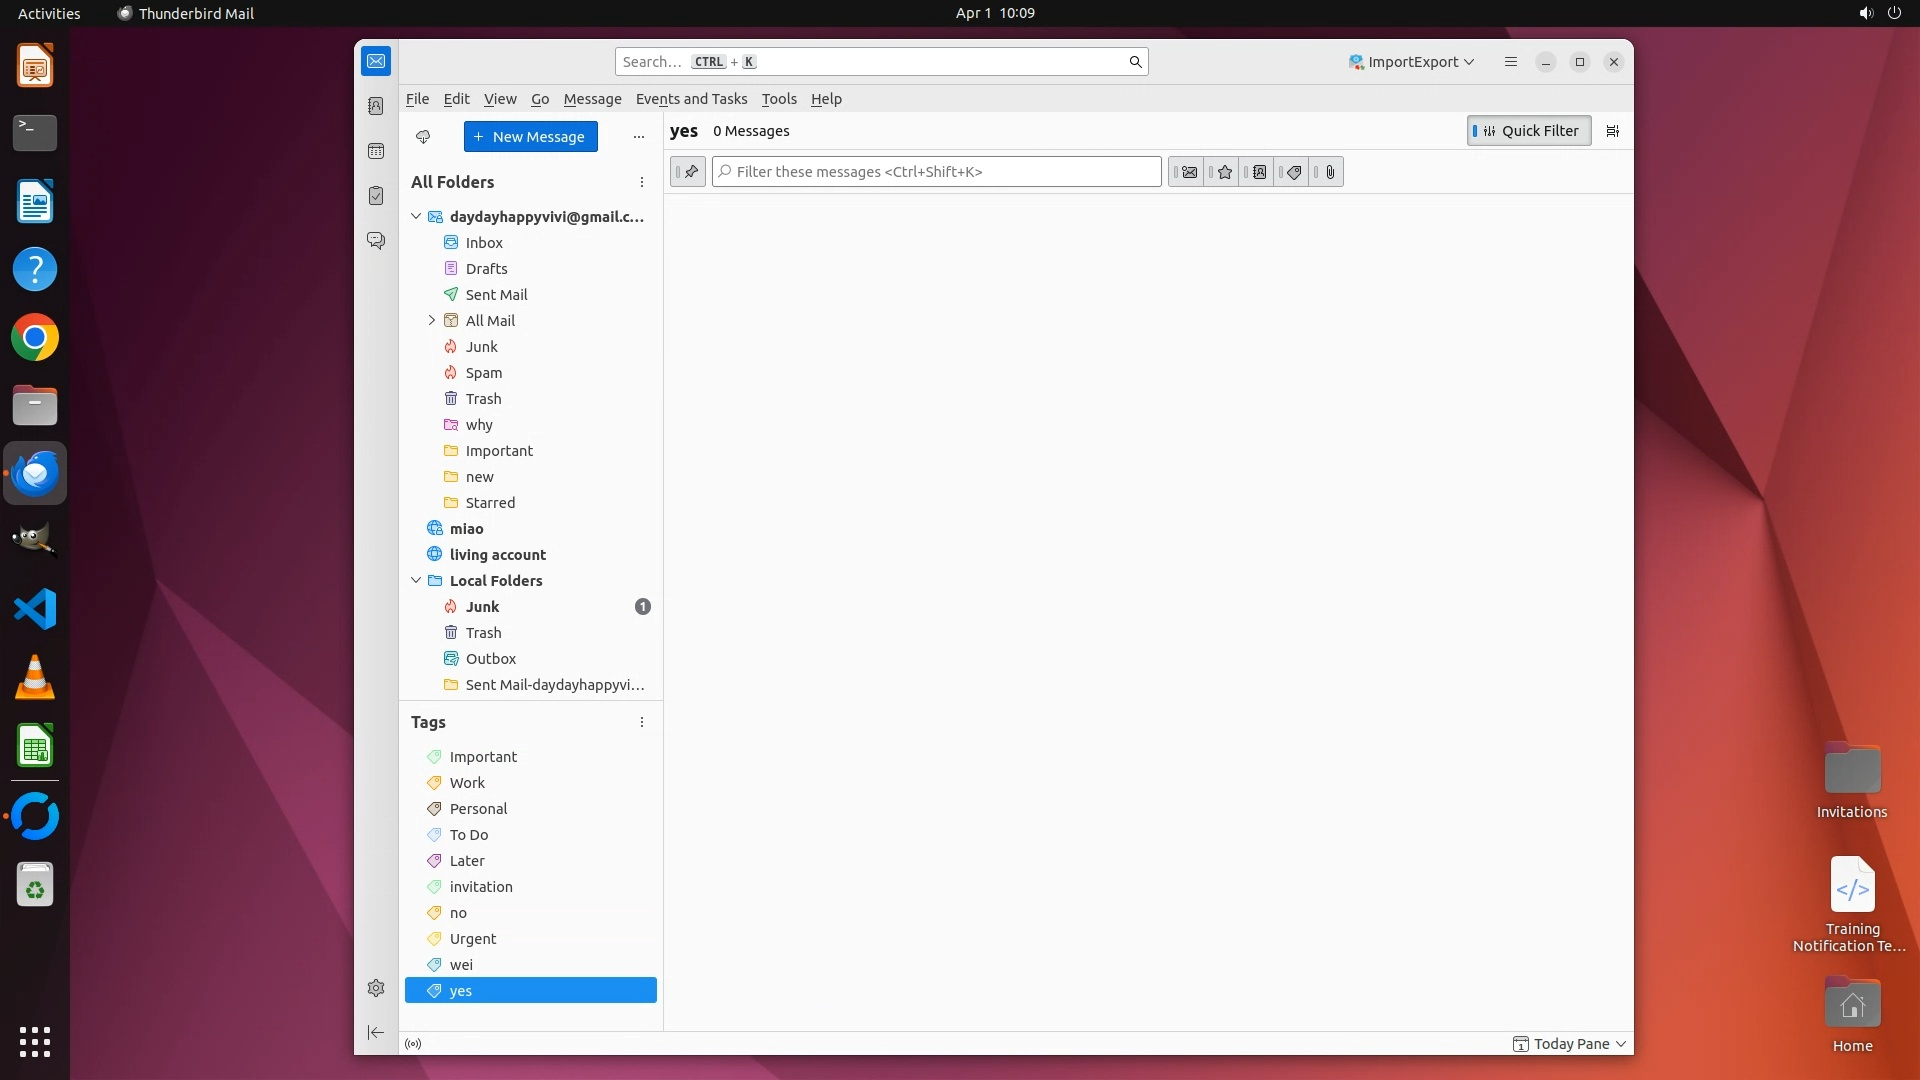Click the New Message button
The image size is (1920, 1080).
pos(530,137)
